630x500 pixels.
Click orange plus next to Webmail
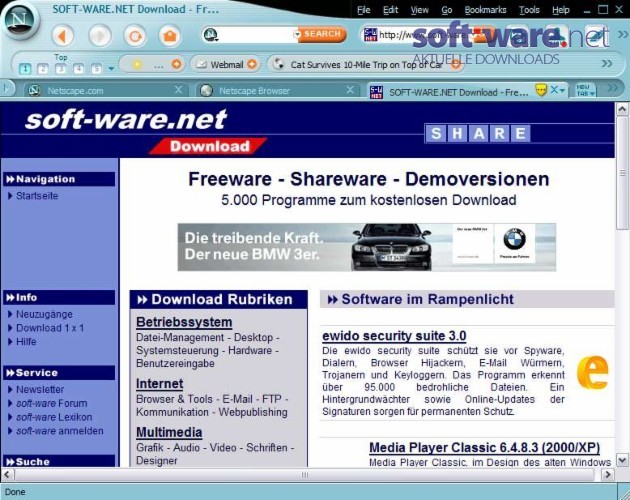[252, 64]
